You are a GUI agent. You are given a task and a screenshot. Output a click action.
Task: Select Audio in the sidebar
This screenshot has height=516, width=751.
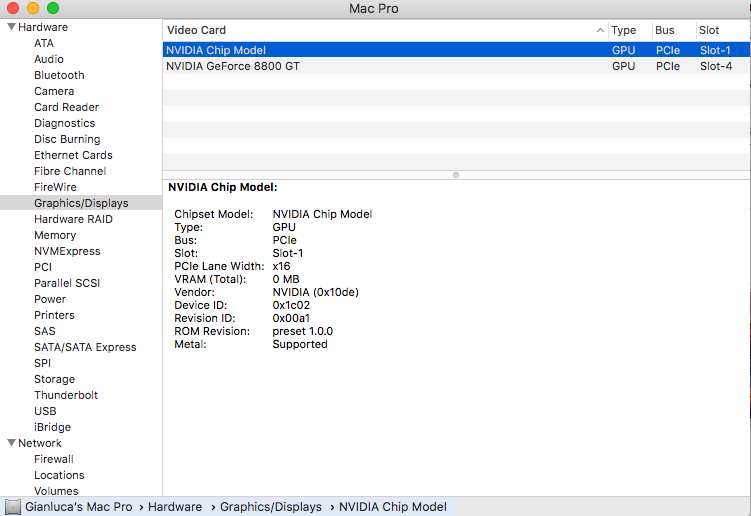[x=48, y=59]
